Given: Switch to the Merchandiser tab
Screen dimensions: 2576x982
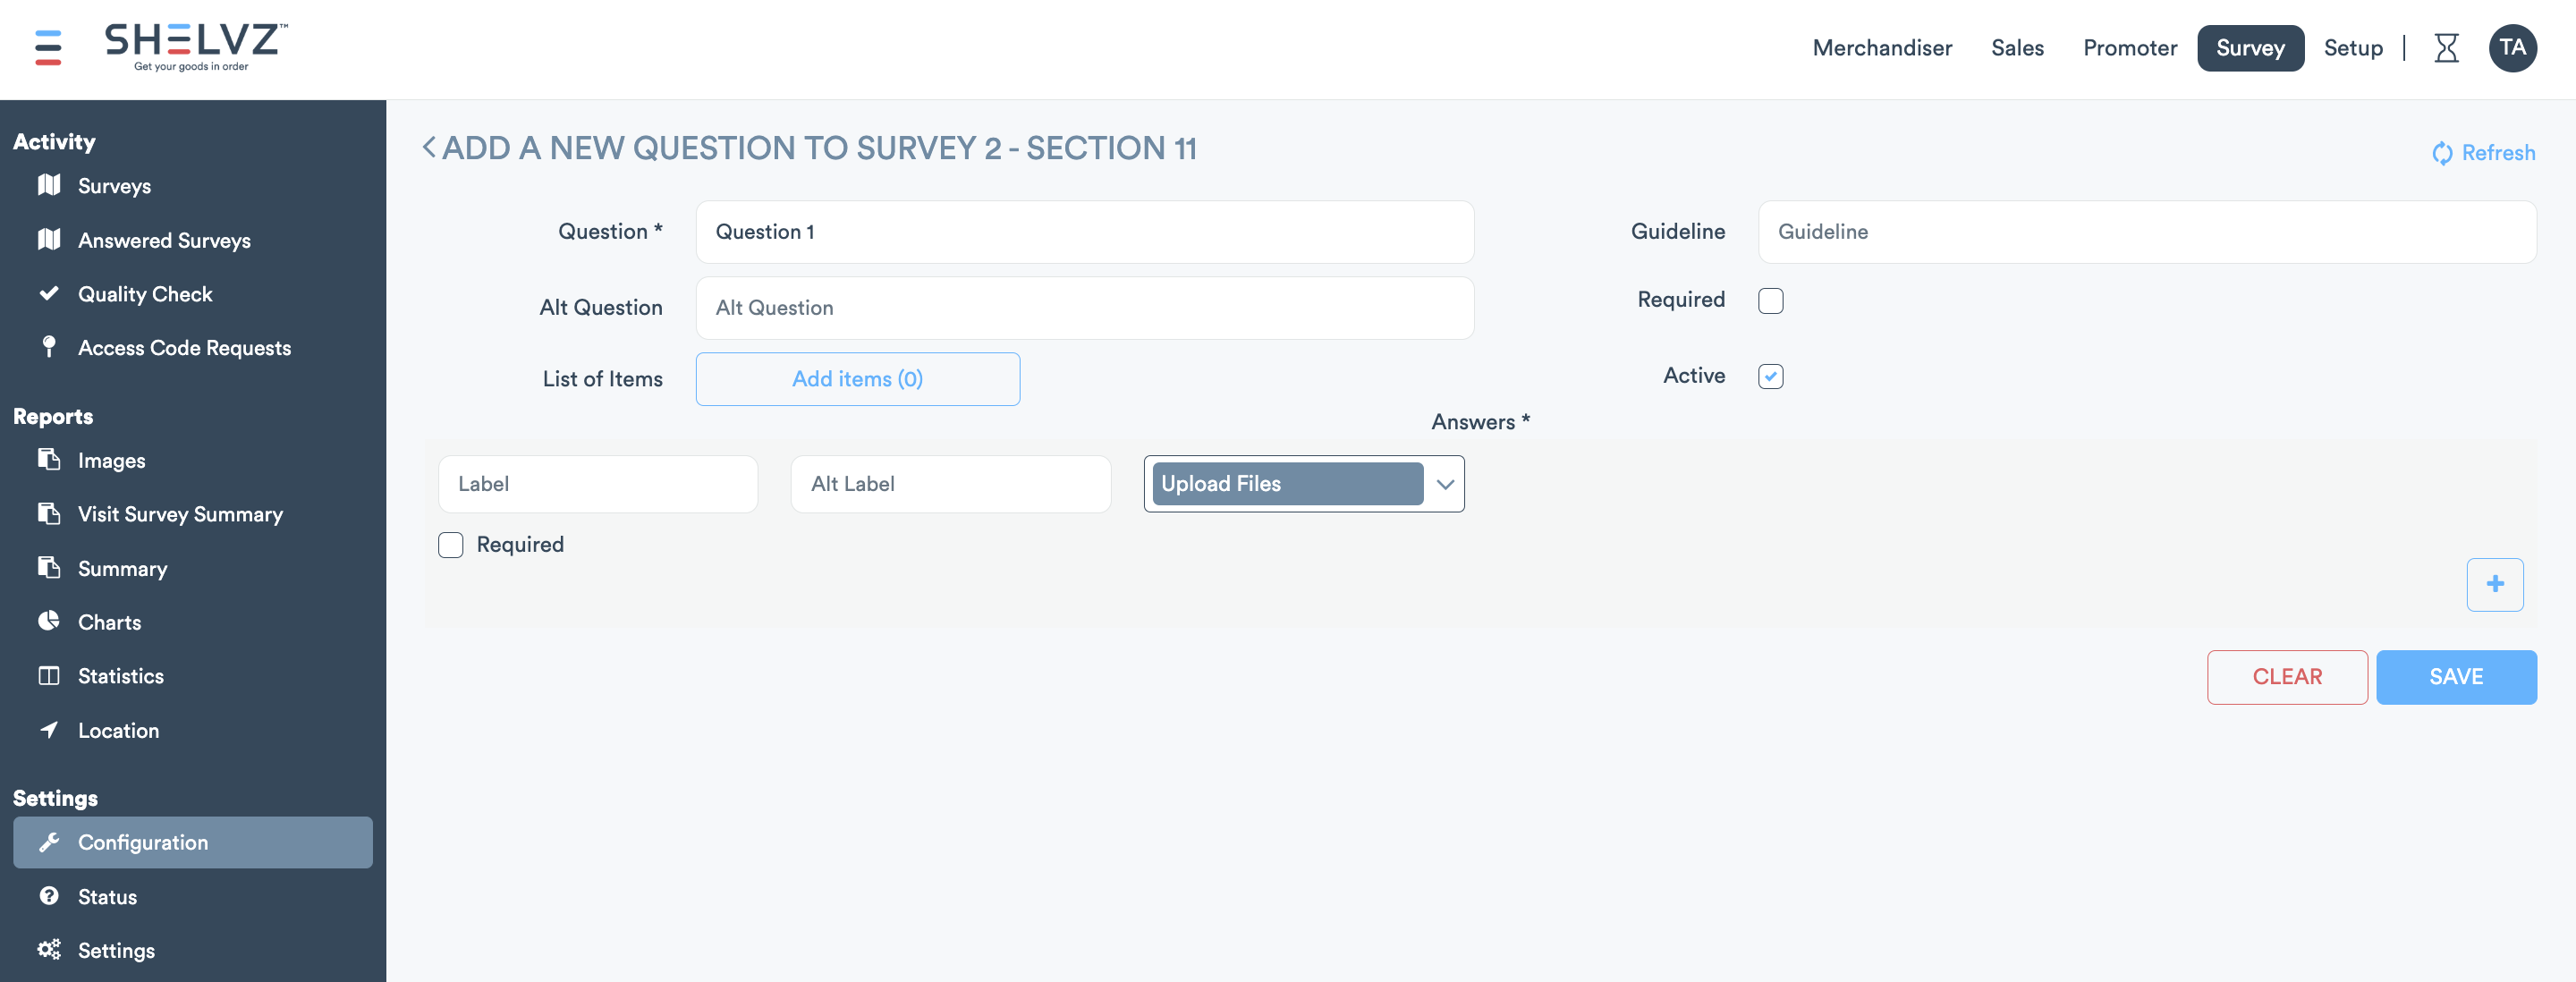Looking at the screenshot, I should pyautogui.click(x=1882, y=47).
